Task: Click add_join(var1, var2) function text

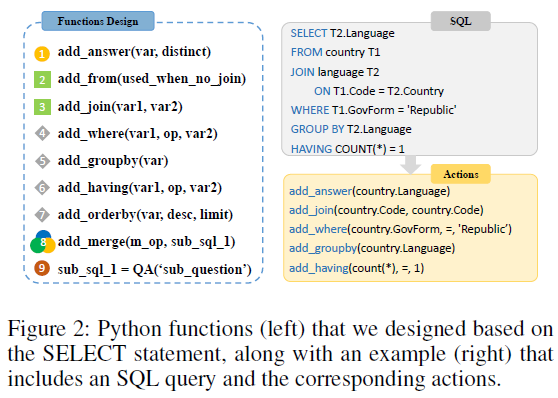Action: tap(120, 106)
